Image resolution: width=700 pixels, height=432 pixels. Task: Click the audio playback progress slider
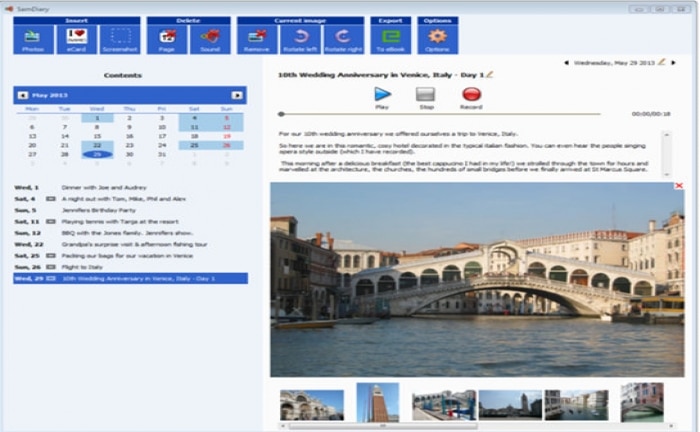pos(450,114)
